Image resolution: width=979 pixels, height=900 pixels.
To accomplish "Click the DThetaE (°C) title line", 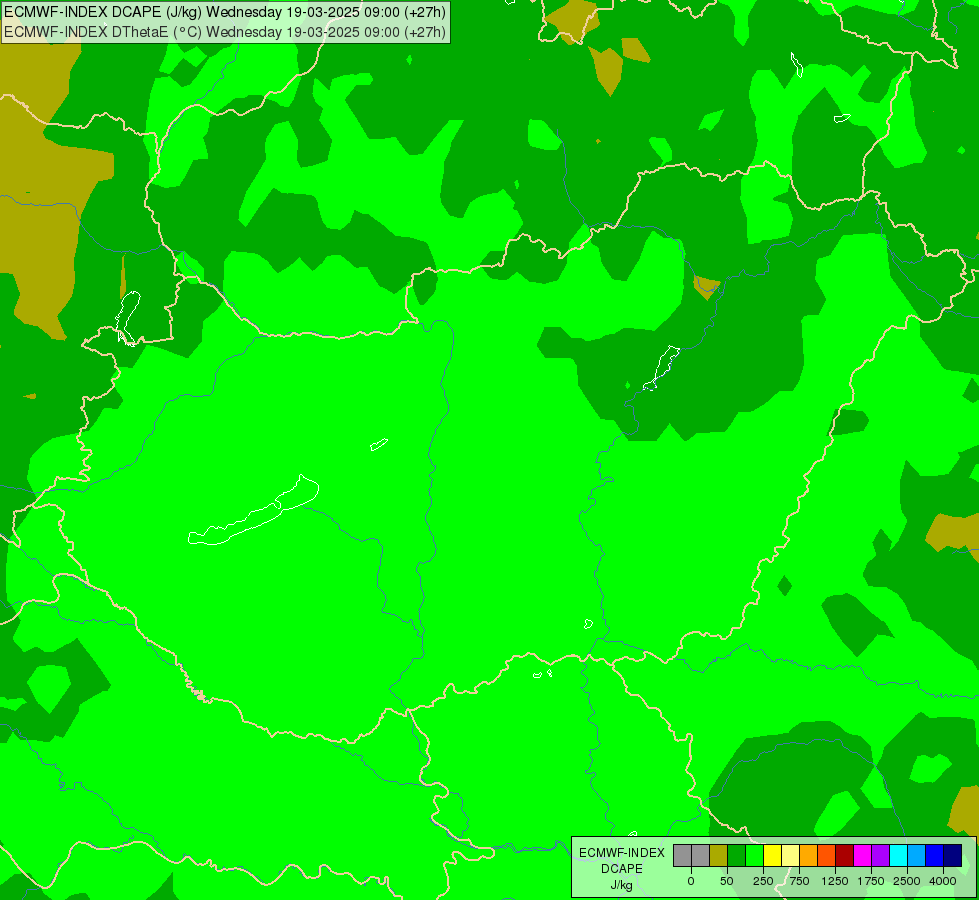I will click(225, 32).
